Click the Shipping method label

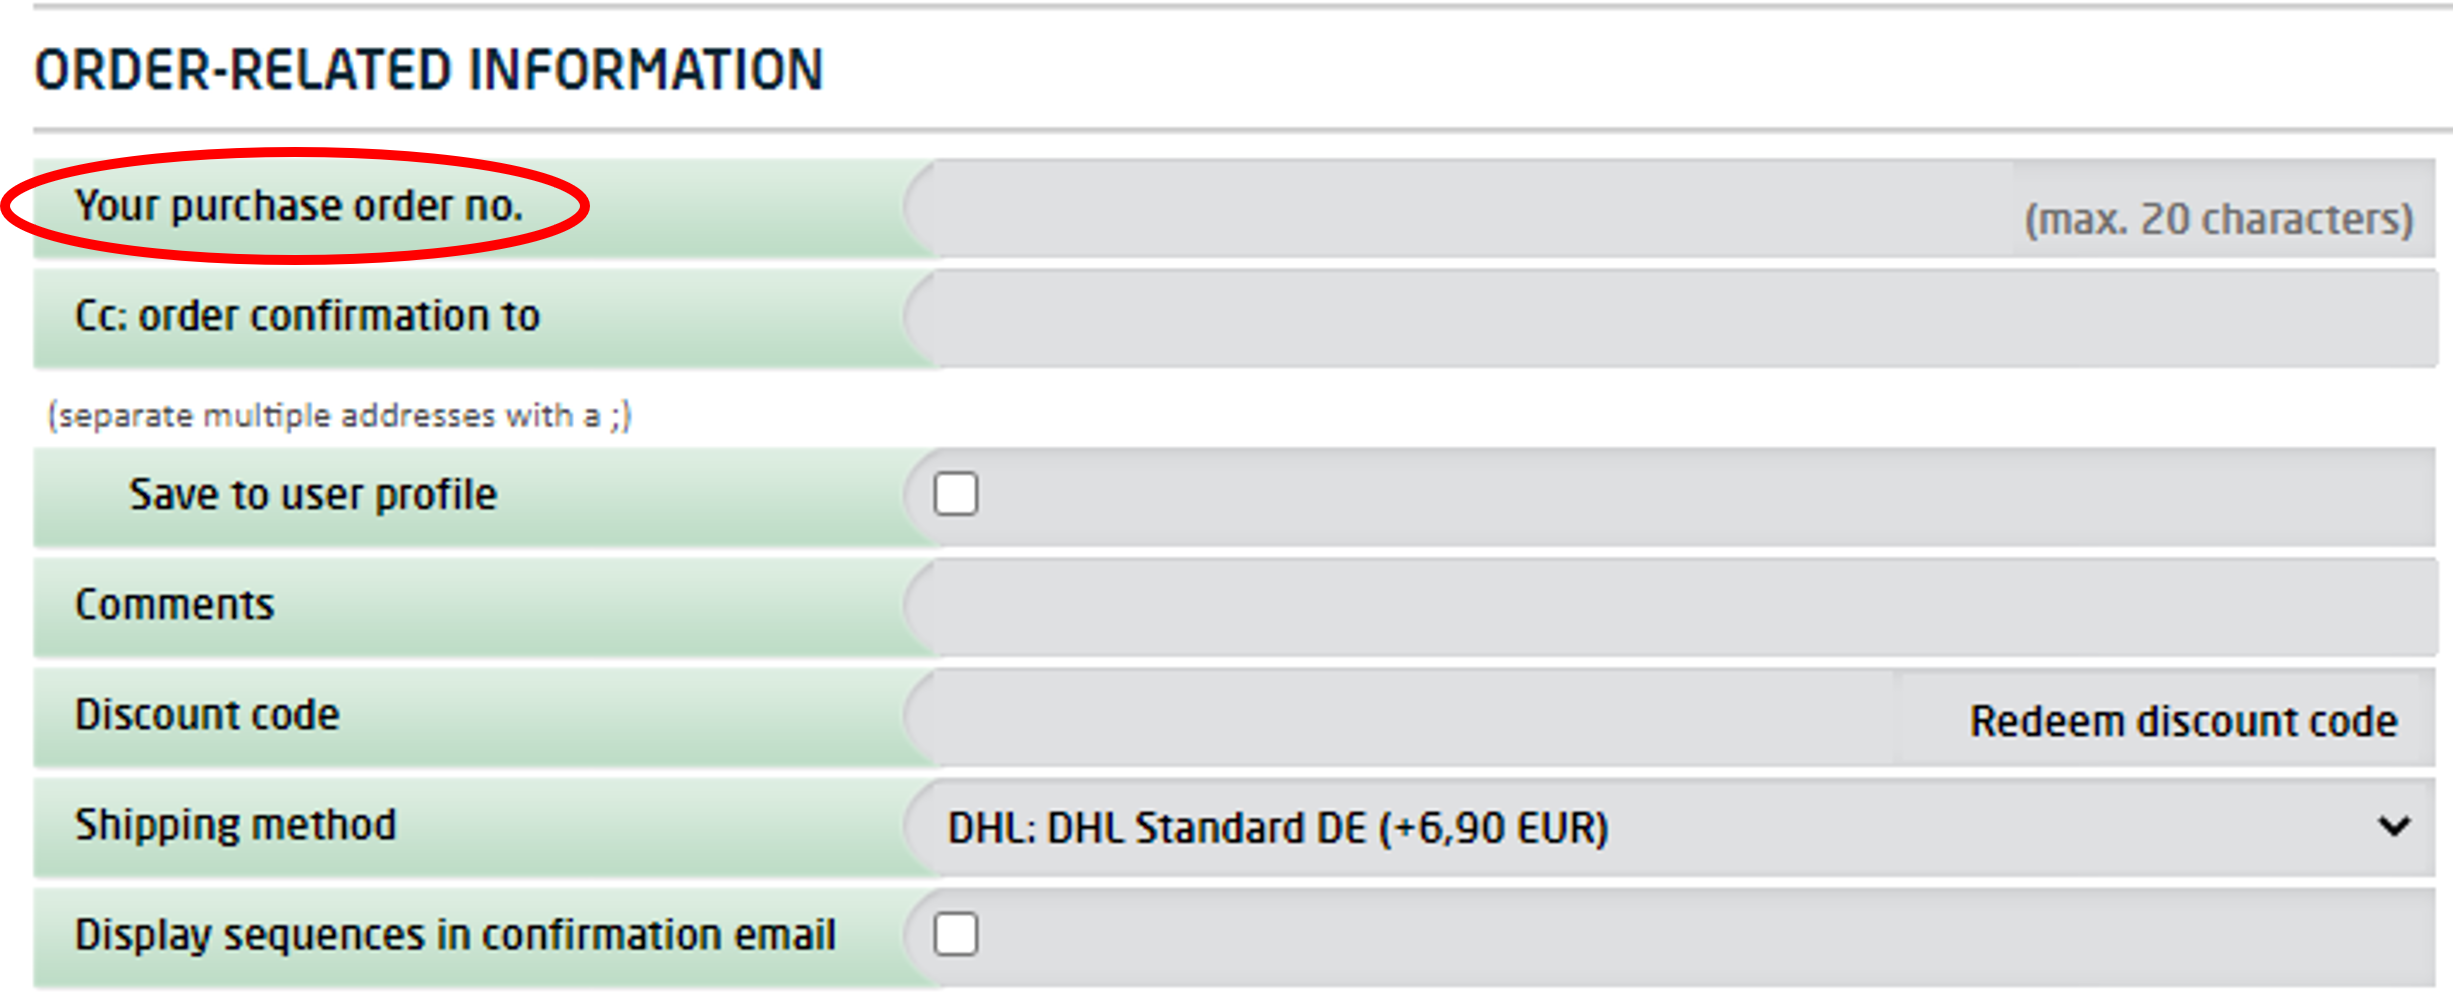pos(235,825)
